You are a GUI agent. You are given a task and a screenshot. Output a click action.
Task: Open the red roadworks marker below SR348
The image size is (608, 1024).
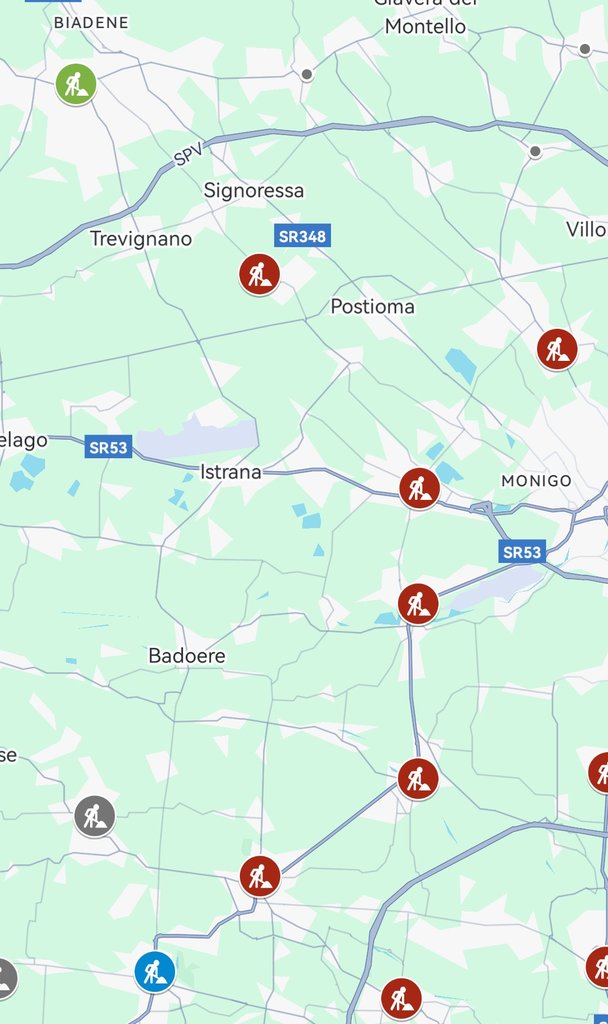point(259,274)
